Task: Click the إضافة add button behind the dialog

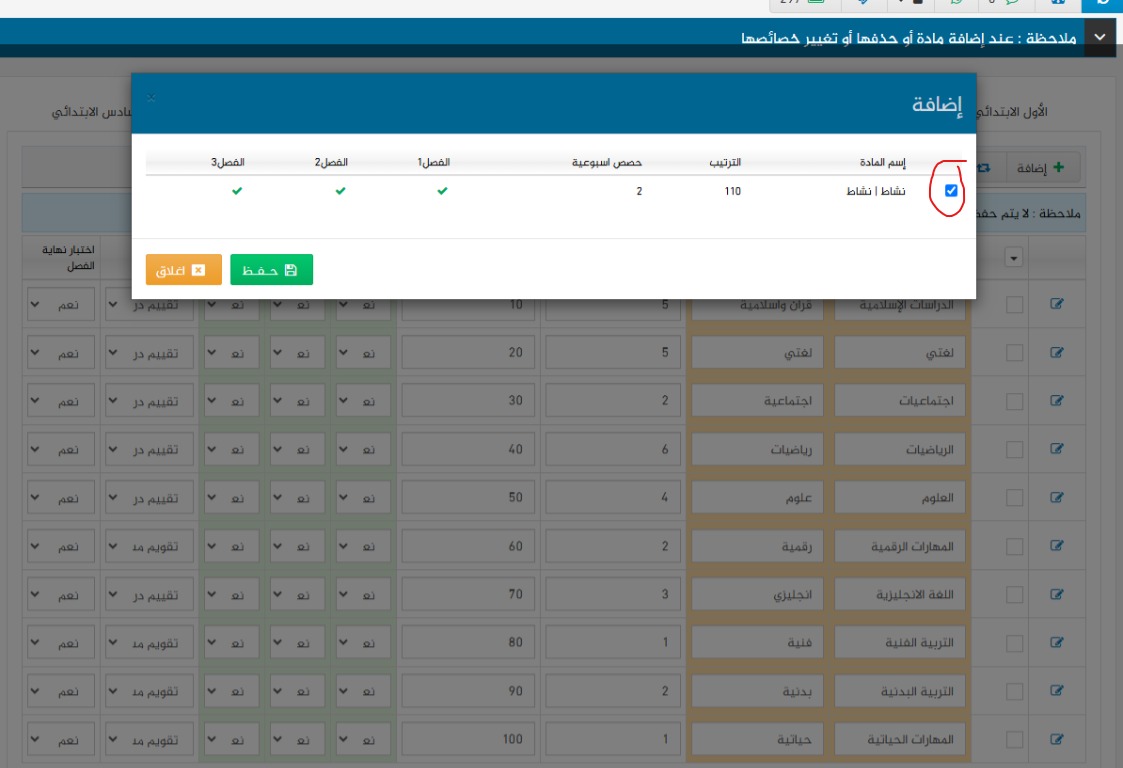Action: point(1042,168)
